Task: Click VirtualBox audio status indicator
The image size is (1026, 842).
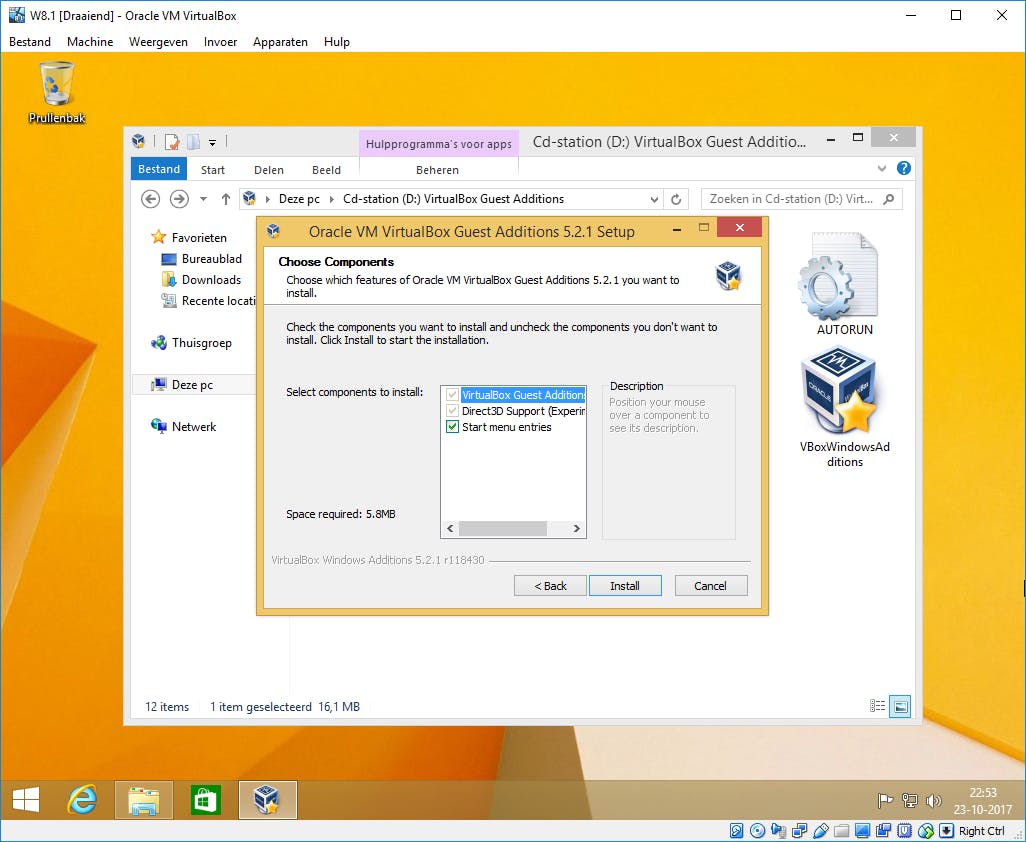Action: tap(779, 831)
